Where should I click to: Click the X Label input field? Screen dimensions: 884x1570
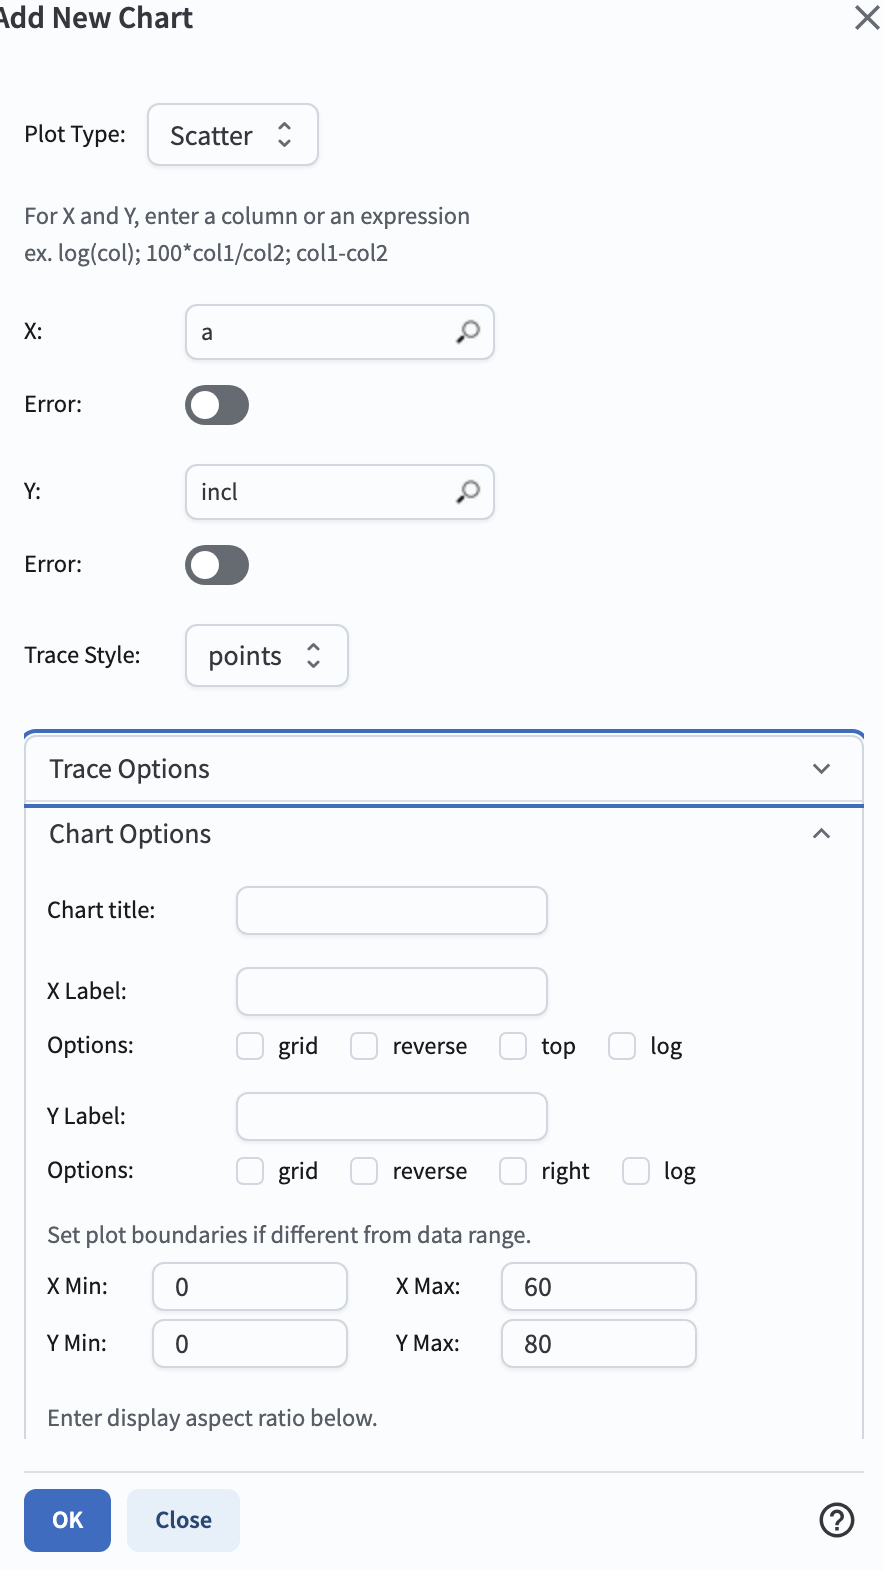(392, 992)
